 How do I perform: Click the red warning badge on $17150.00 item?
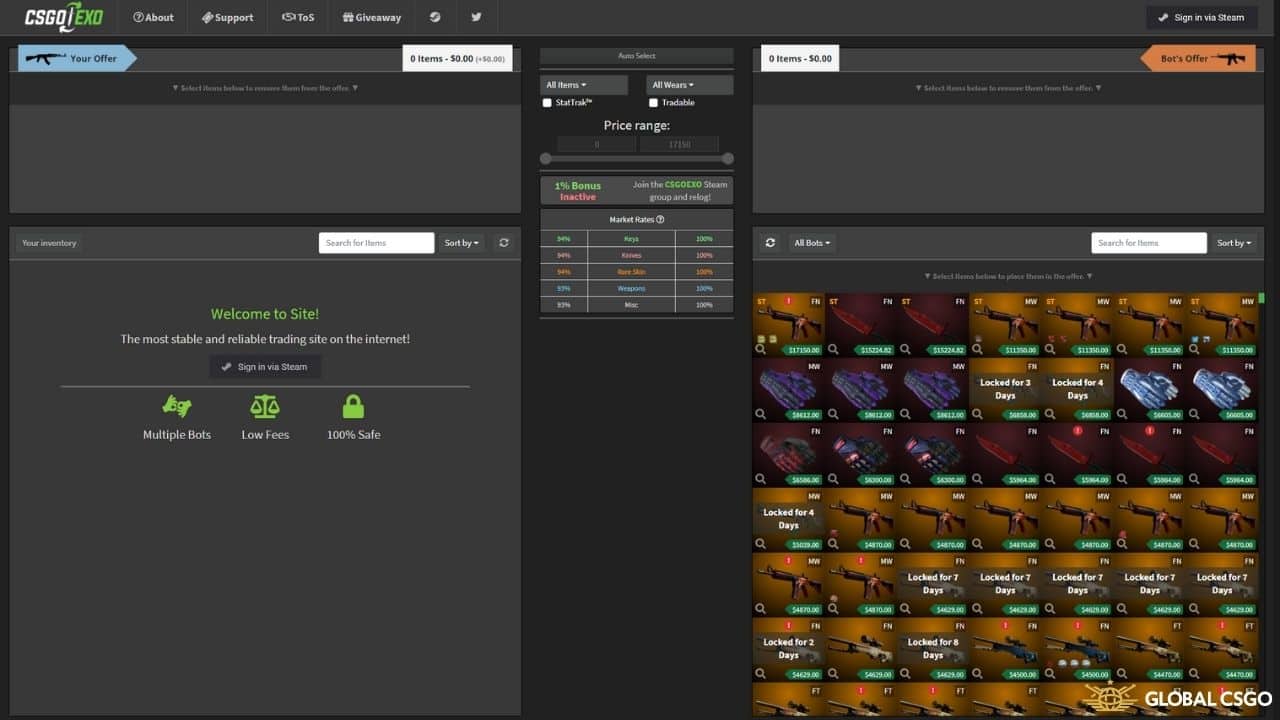[789, 301]
